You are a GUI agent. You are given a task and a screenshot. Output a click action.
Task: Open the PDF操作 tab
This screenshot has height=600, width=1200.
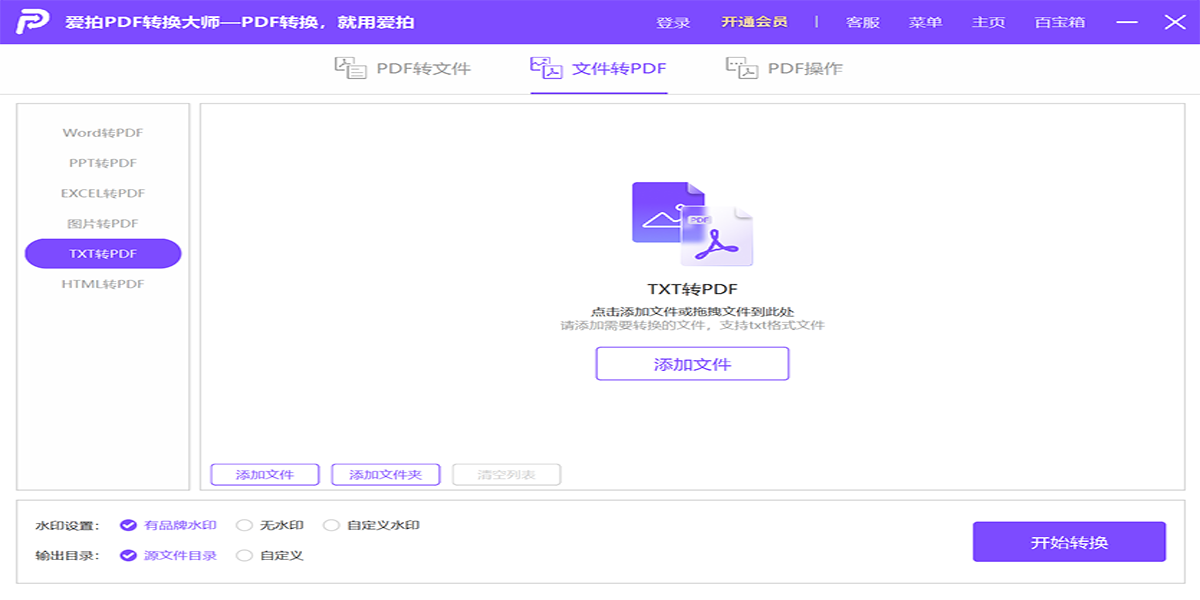[x=784, y=69]
